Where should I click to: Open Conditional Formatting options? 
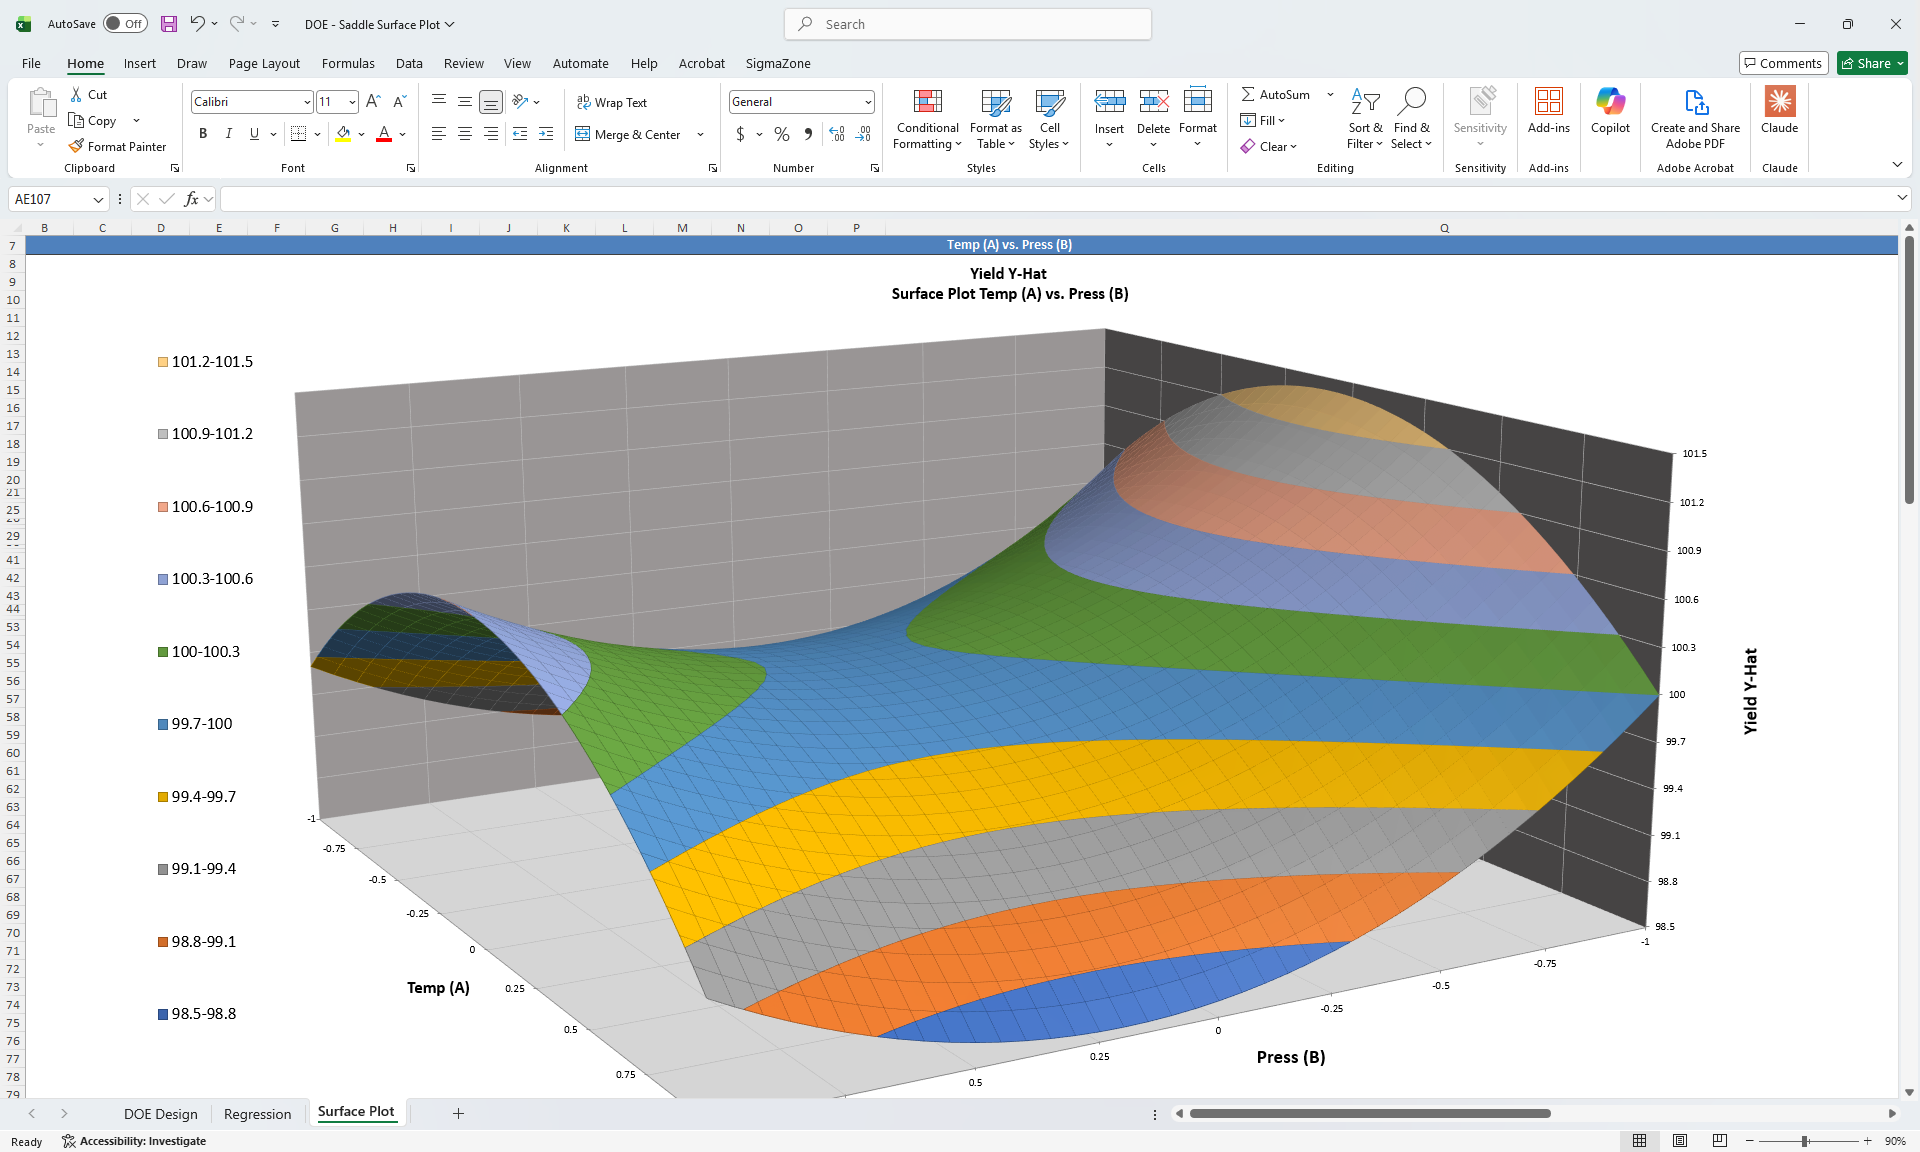pyautogui.click(x=926, y=118)
